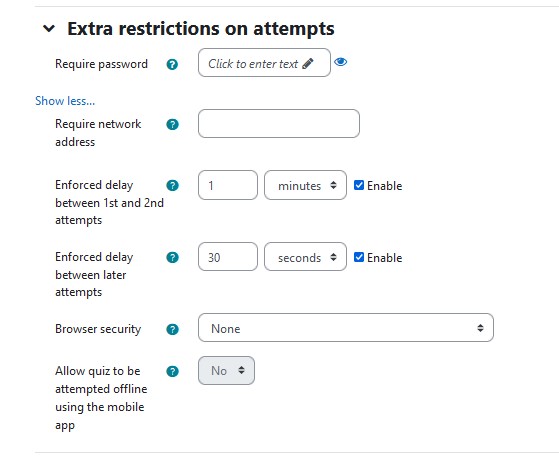Open help for Require password
559x462 pixels.
172,65
